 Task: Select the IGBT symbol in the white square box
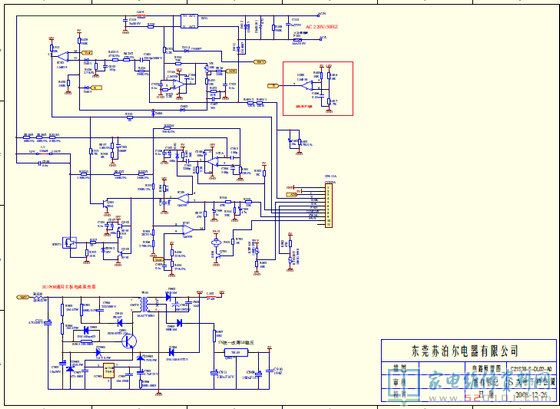point(70,243)
